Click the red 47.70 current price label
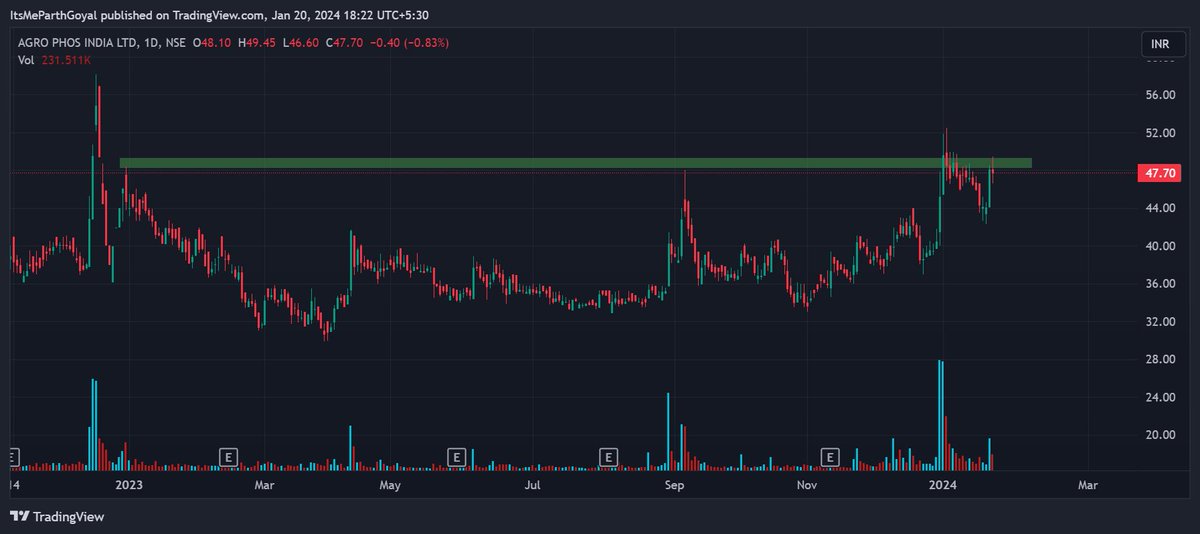This screenshot has height=534, width=1200. [1159, 173]
